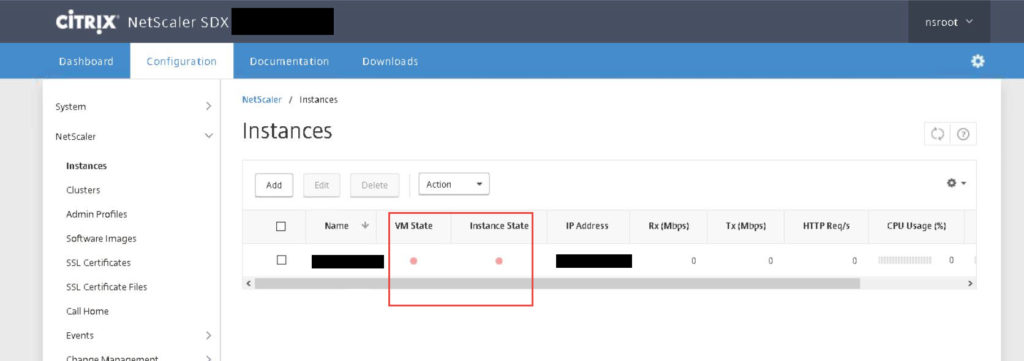
Task: Click the horizontal table scrollbar
Action: pyautogui.click(x=557, y=283)
